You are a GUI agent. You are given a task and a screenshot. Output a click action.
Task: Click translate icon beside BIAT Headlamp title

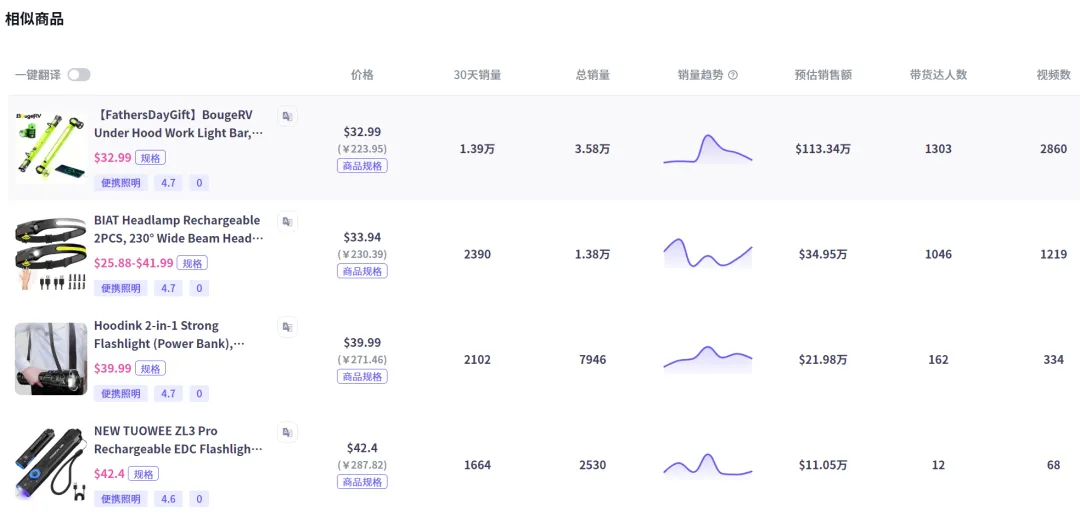(x=287, y=222)
